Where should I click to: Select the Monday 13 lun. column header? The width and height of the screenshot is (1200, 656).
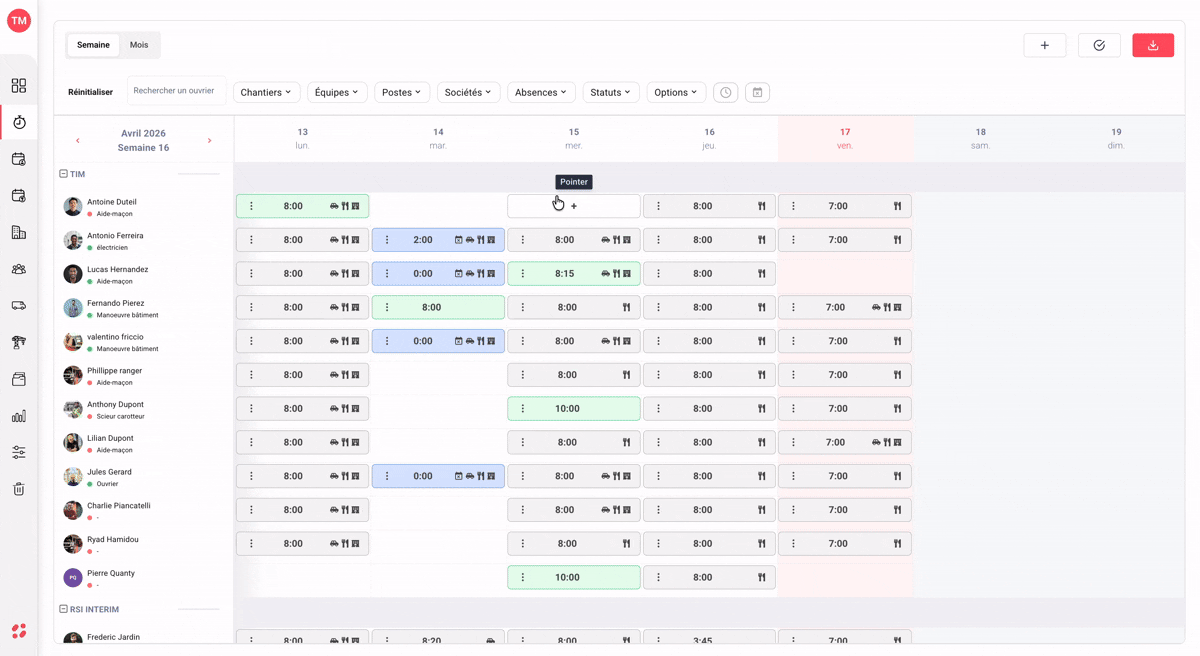[x=303, y=138]
